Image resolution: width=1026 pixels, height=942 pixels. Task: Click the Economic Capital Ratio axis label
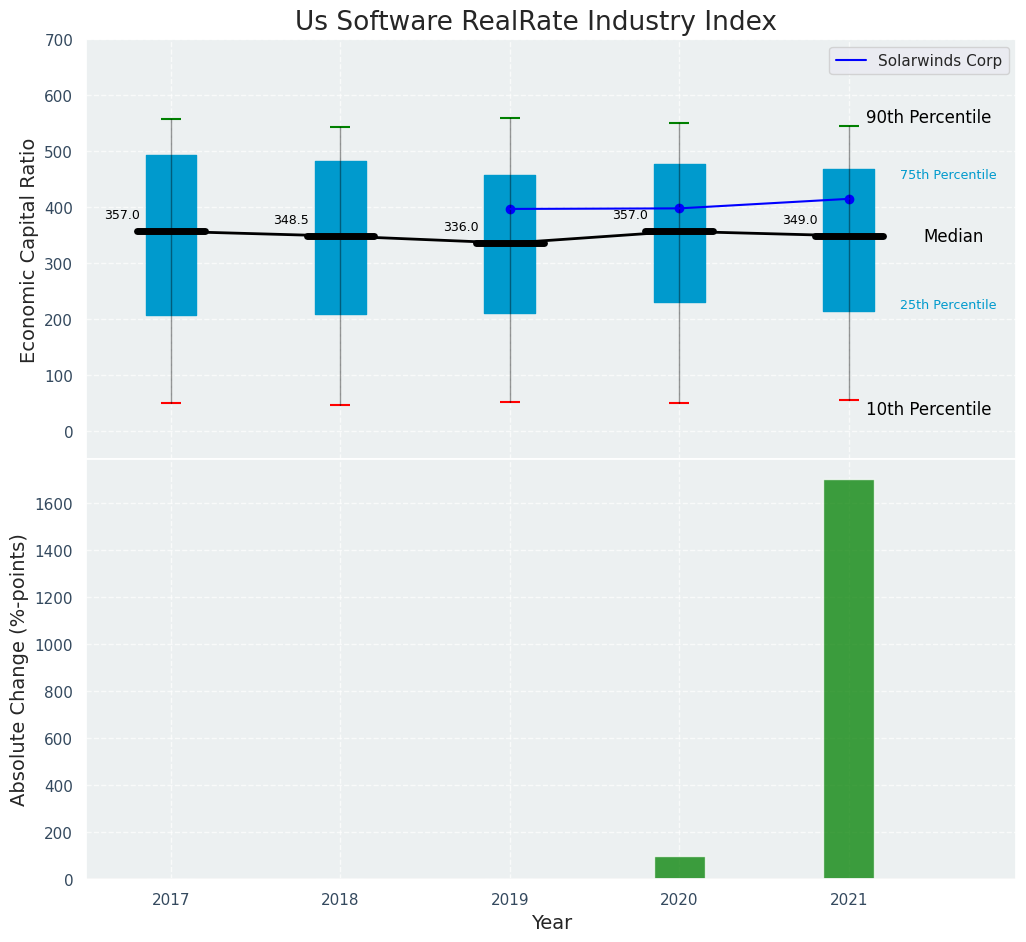click(x=28, y=250)
